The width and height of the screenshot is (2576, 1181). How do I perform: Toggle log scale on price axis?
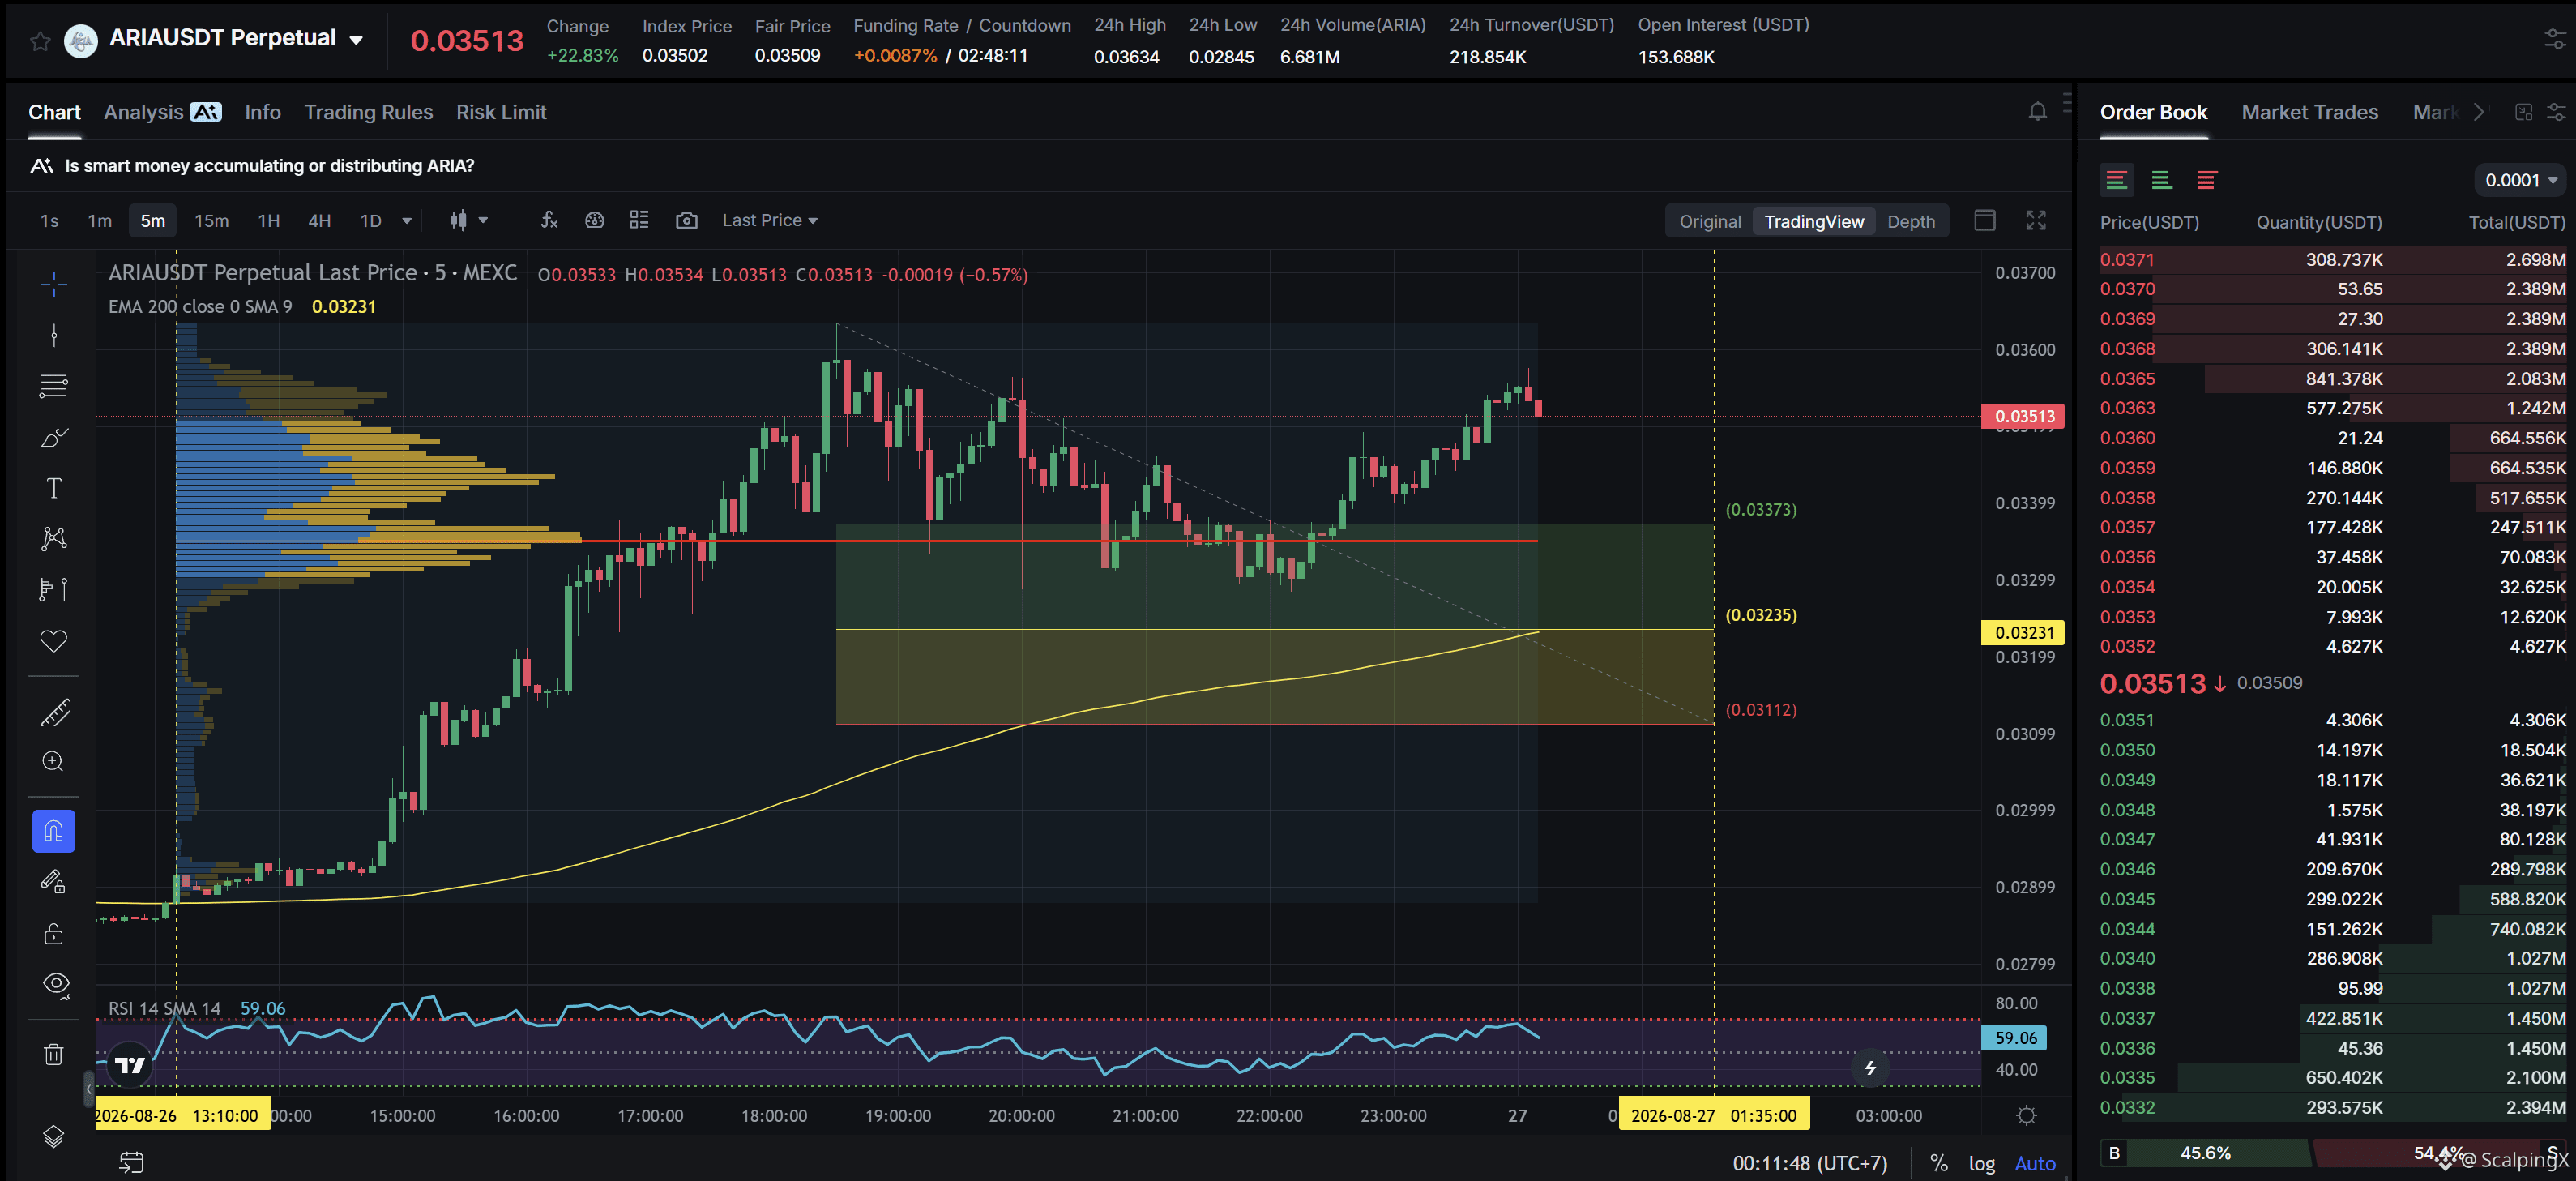point(1981,1163)
